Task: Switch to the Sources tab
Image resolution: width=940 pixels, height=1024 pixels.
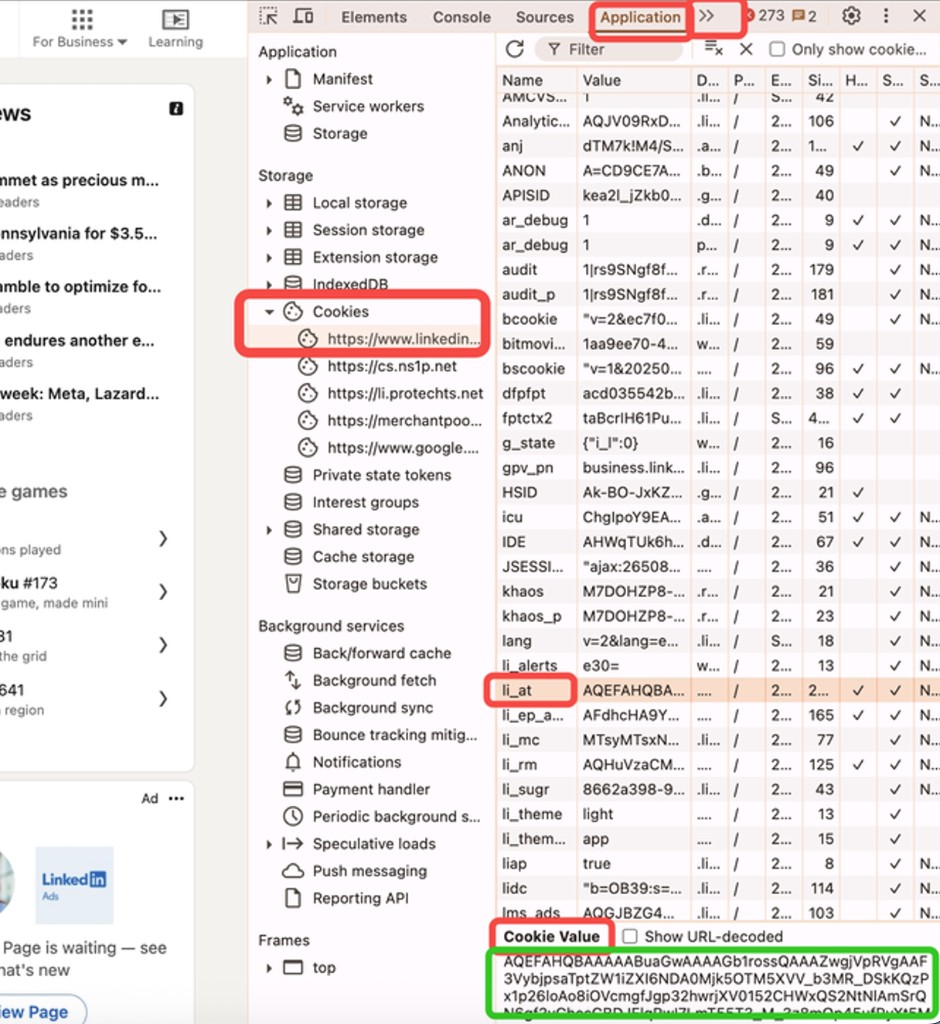Action: pos(544,17)
